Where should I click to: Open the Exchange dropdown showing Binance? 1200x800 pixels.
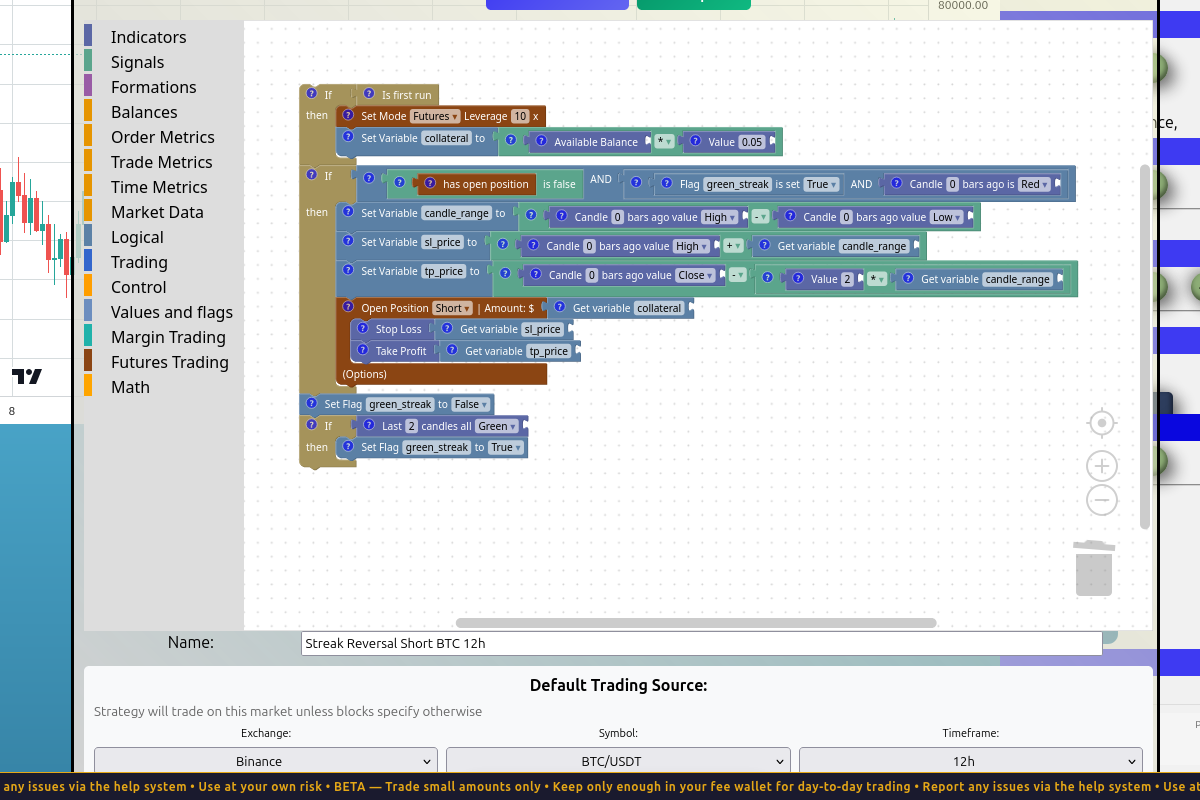click(x=266, y=761)
